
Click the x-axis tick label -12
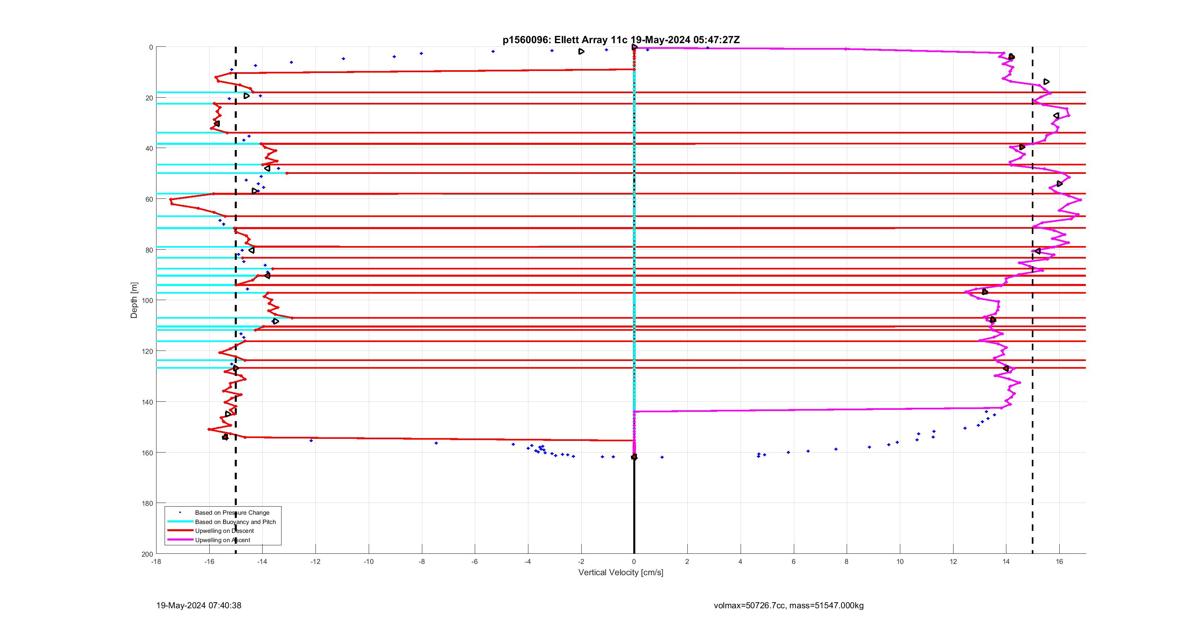314,561
